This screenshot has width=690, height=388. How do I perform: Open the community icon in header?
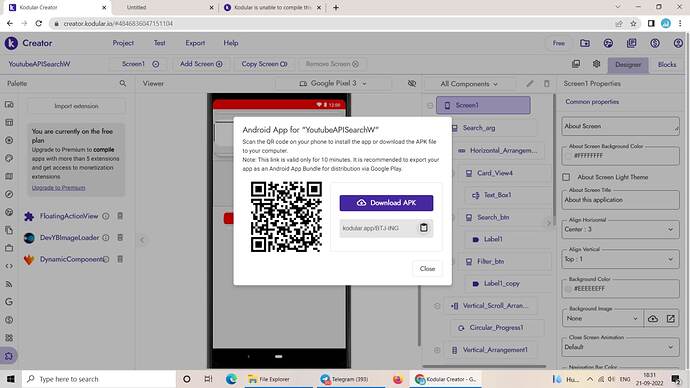pos(608,43)
